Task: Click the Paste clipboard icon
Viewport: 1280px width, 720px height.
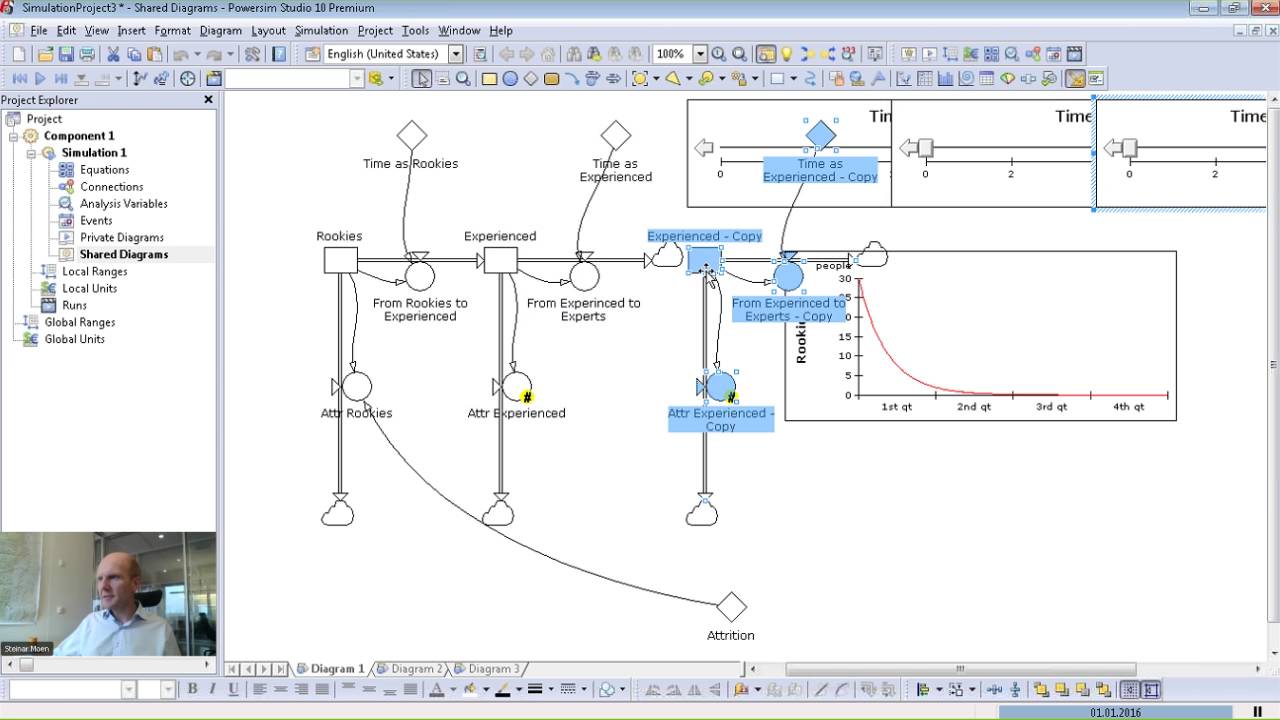Action: 155,54
